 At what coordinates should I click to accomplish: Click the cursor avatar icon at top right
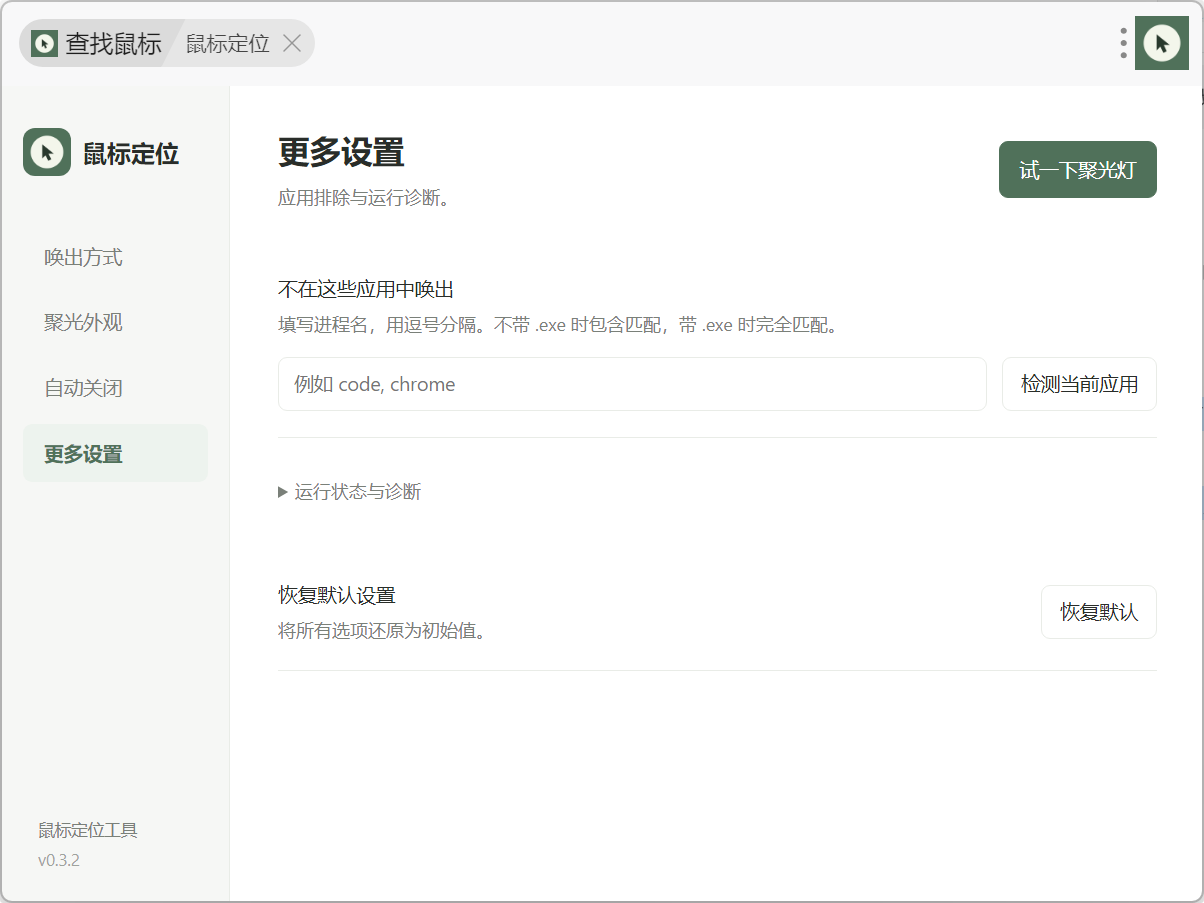1161,43
